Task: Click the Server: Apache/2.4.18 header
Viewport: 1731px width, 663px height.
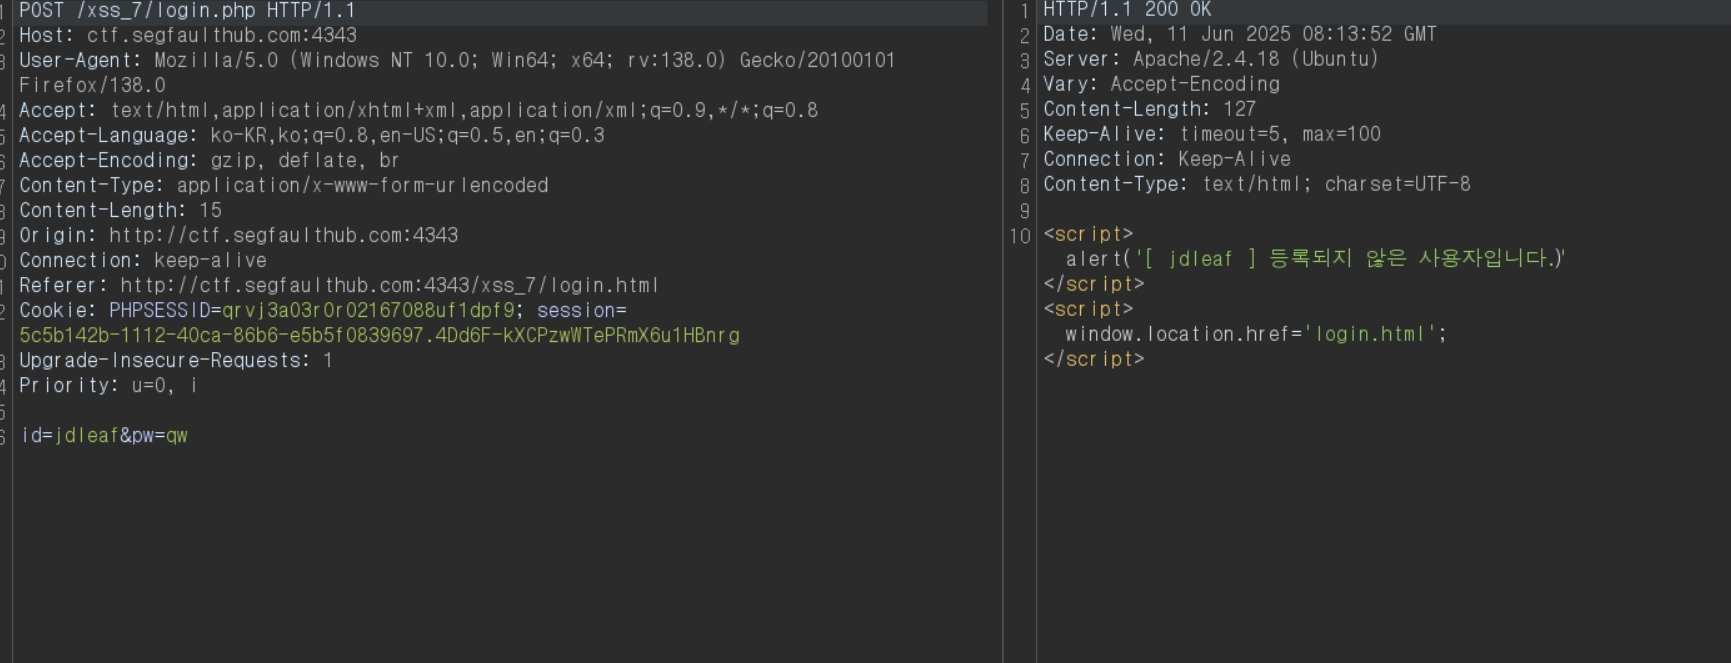Action: pos(1211,59)
